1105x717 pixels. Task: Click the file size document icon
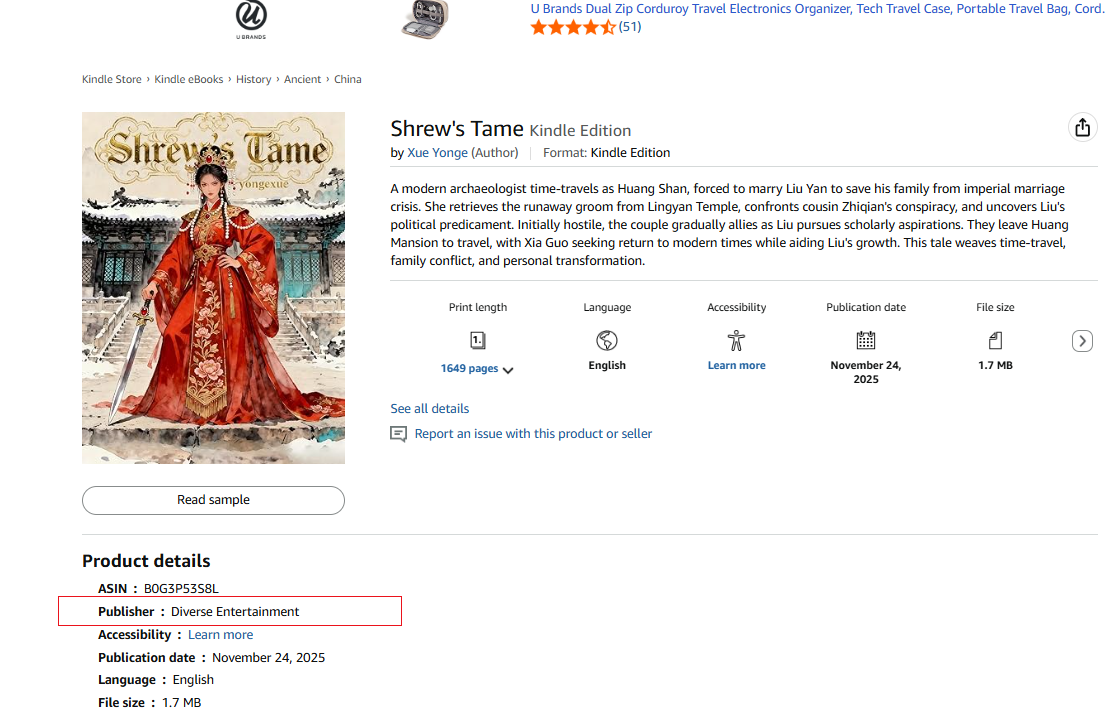click(995, 340)
